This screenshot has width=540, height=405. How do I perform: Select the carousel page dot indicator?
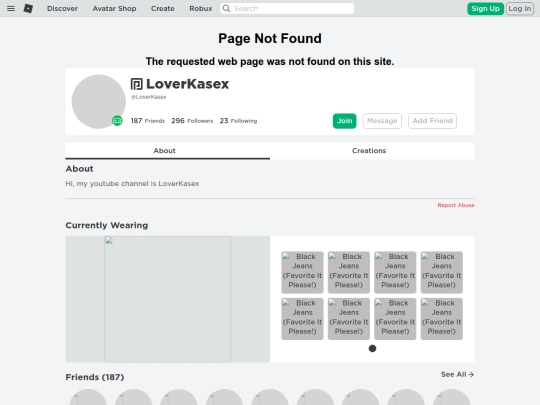[x=372, y=349]
